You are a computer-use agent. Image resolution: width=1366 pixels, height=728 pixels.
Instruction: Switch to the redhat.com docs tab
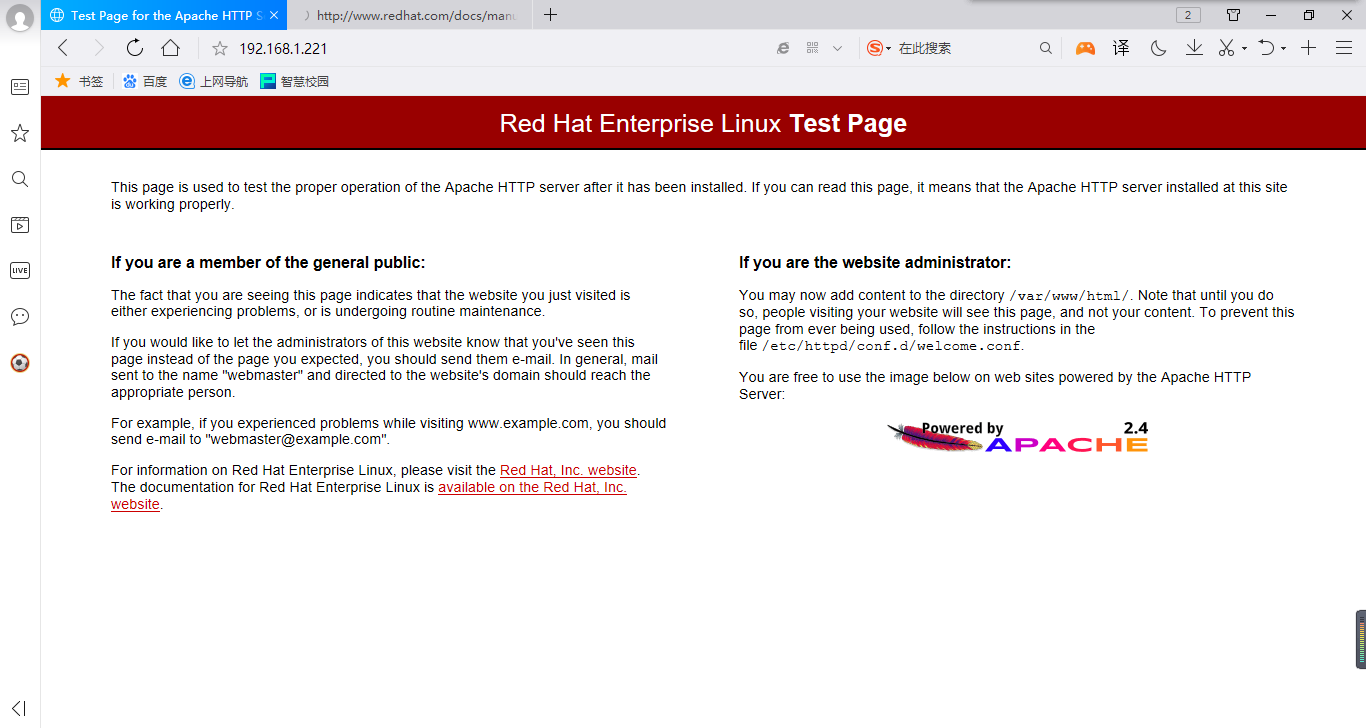(410, 15)
